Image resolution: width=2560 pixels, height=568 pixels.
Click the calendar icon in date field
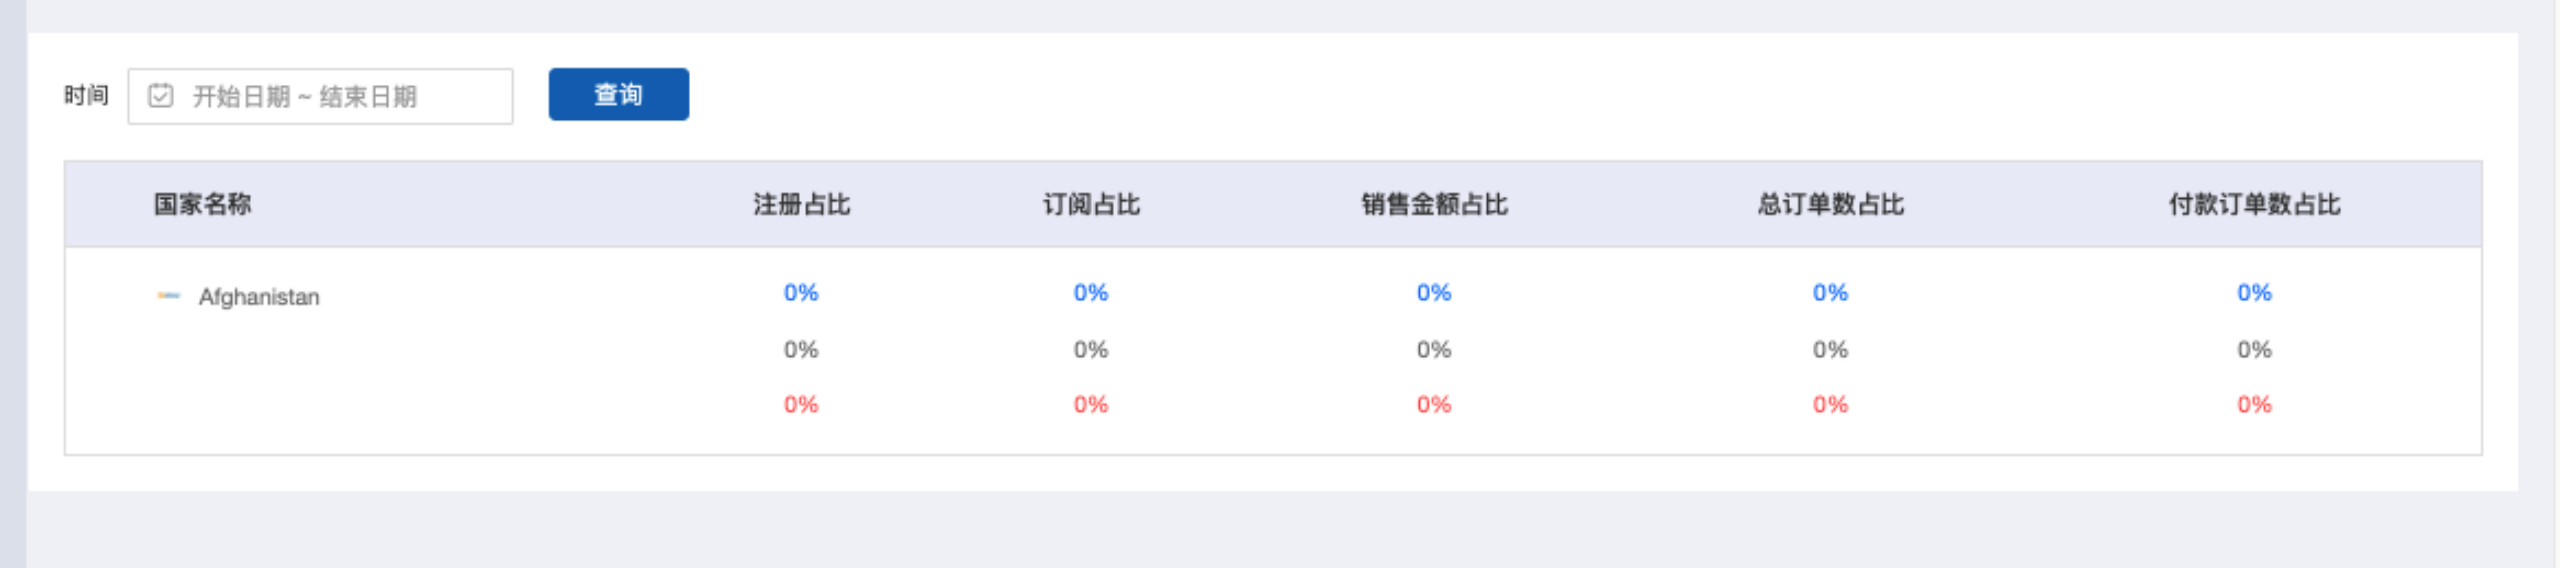click(160, 96)
